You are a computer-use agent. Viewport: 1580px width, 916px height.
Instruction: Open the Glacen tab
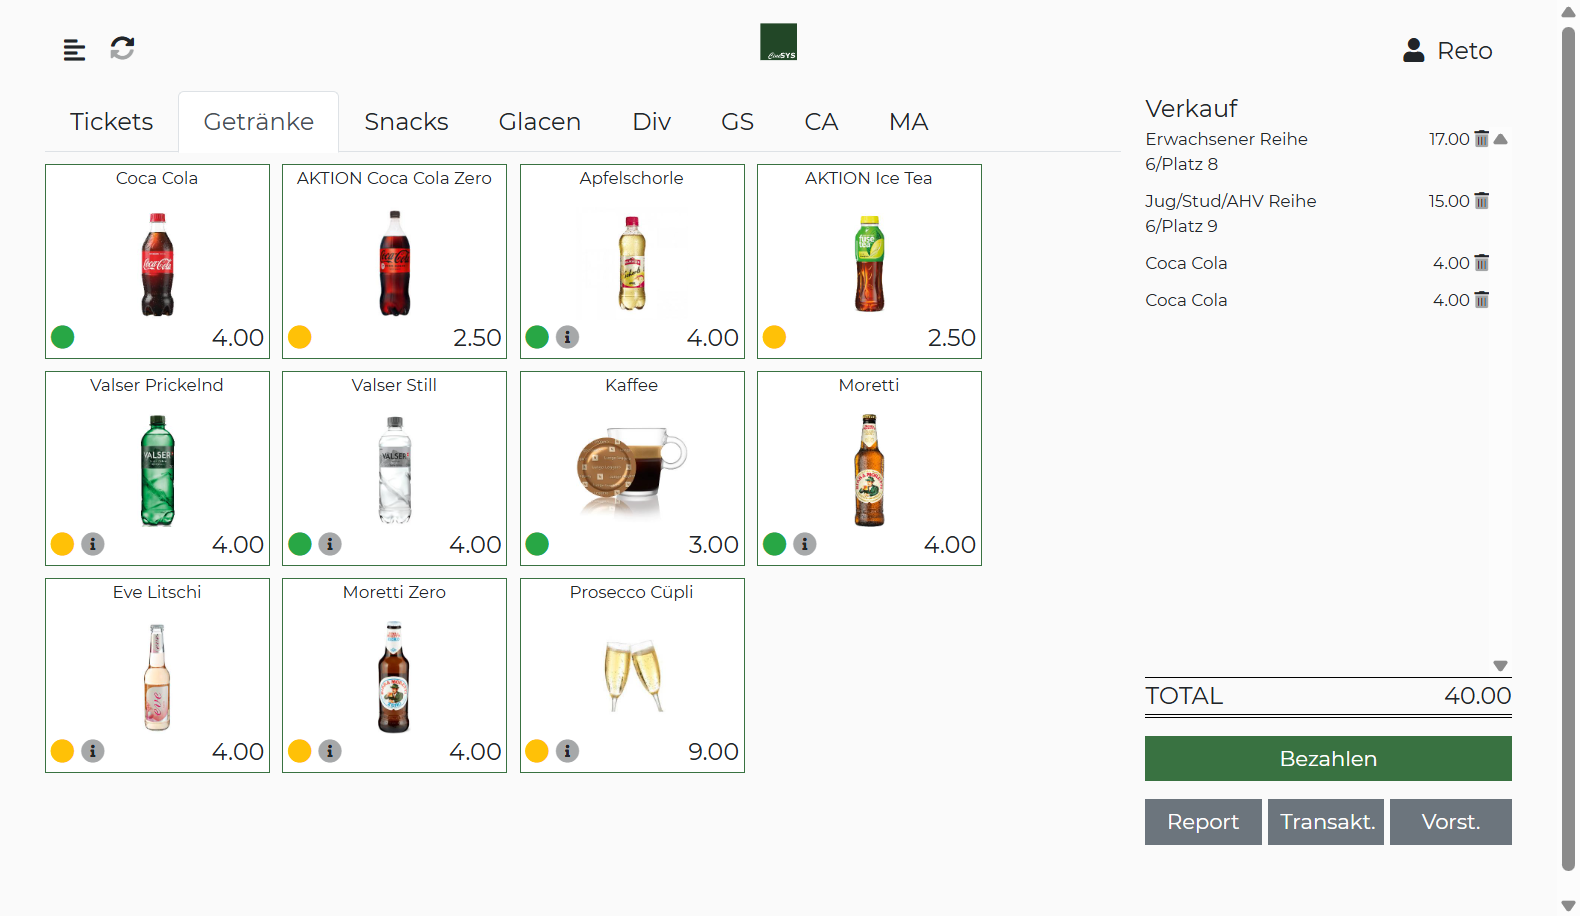tap(540, 122)
